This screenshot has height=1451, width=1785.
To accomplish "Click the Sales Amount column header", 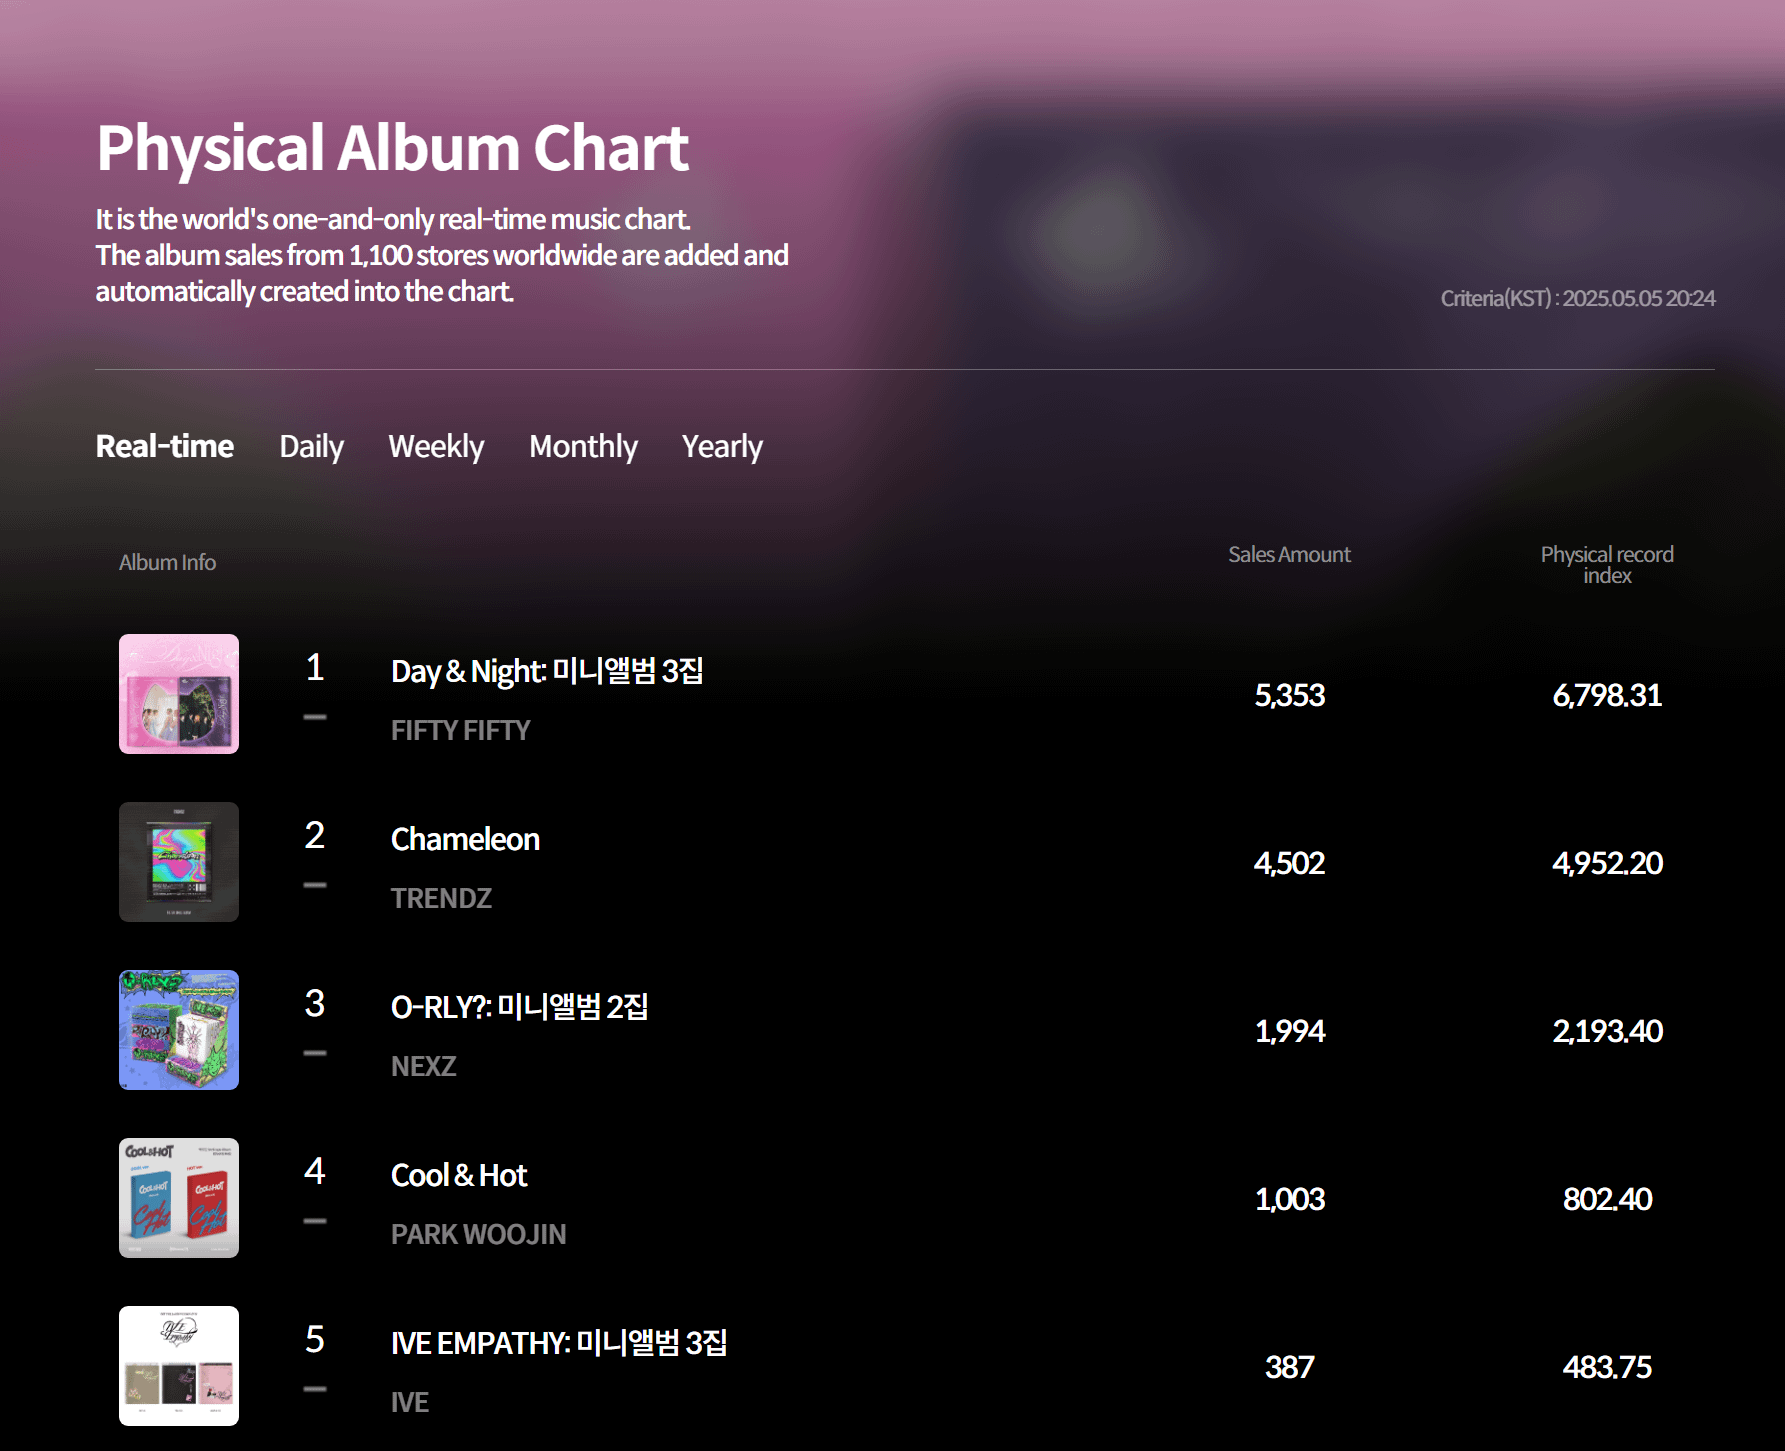I will coord(1289,554).
